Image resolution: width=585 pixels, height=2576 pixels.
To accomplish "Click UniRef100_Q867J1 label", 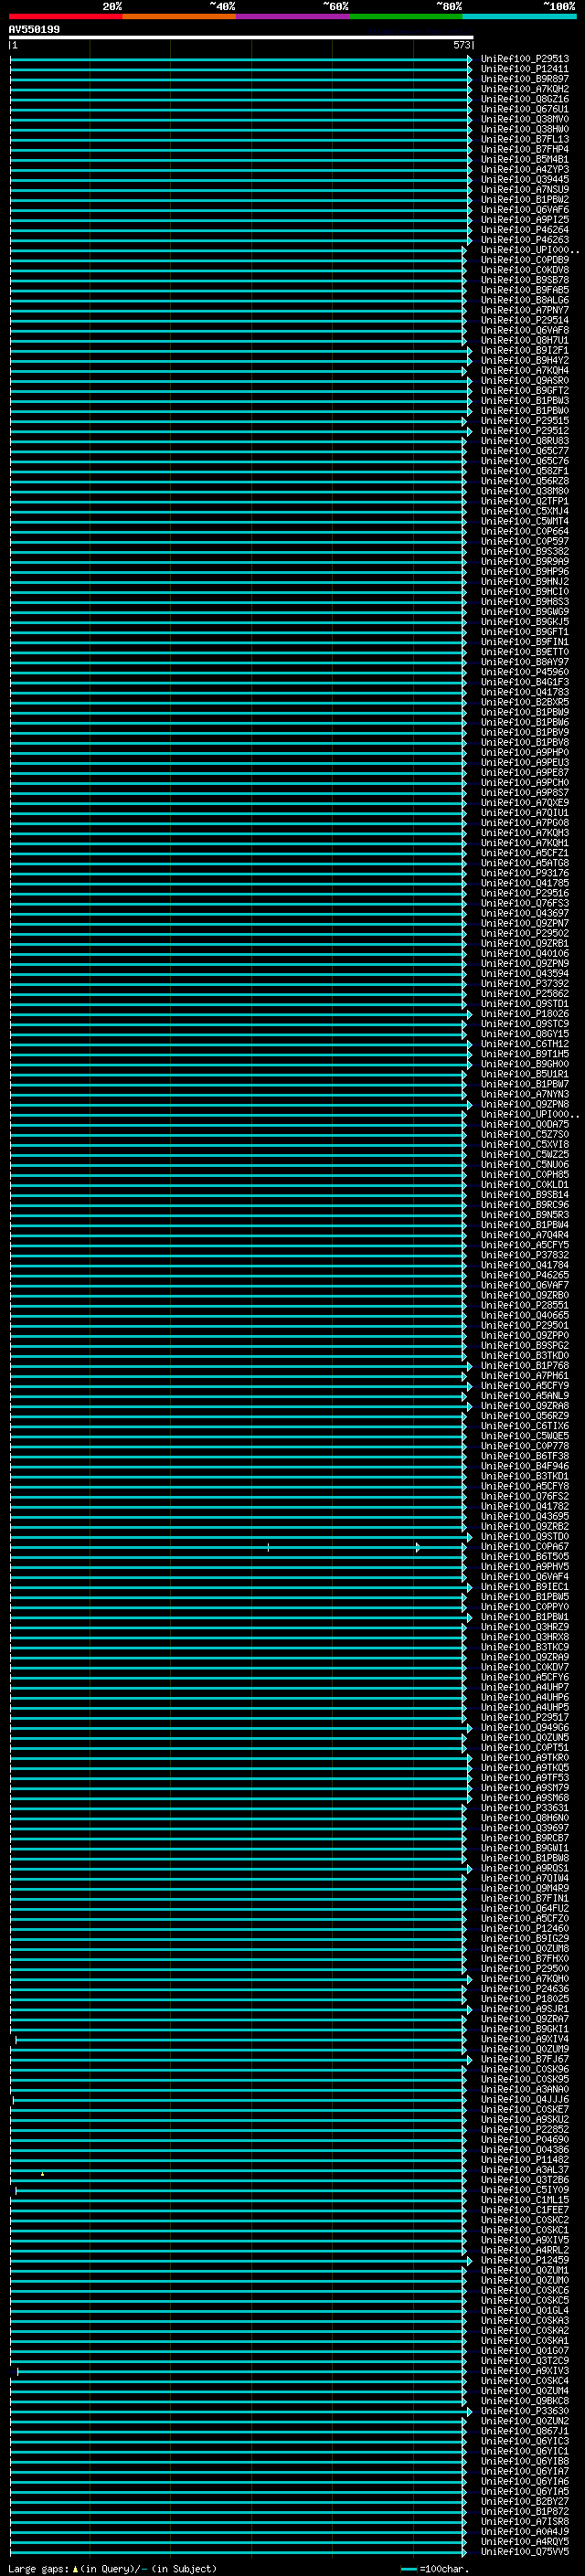I will (524, 2431).
